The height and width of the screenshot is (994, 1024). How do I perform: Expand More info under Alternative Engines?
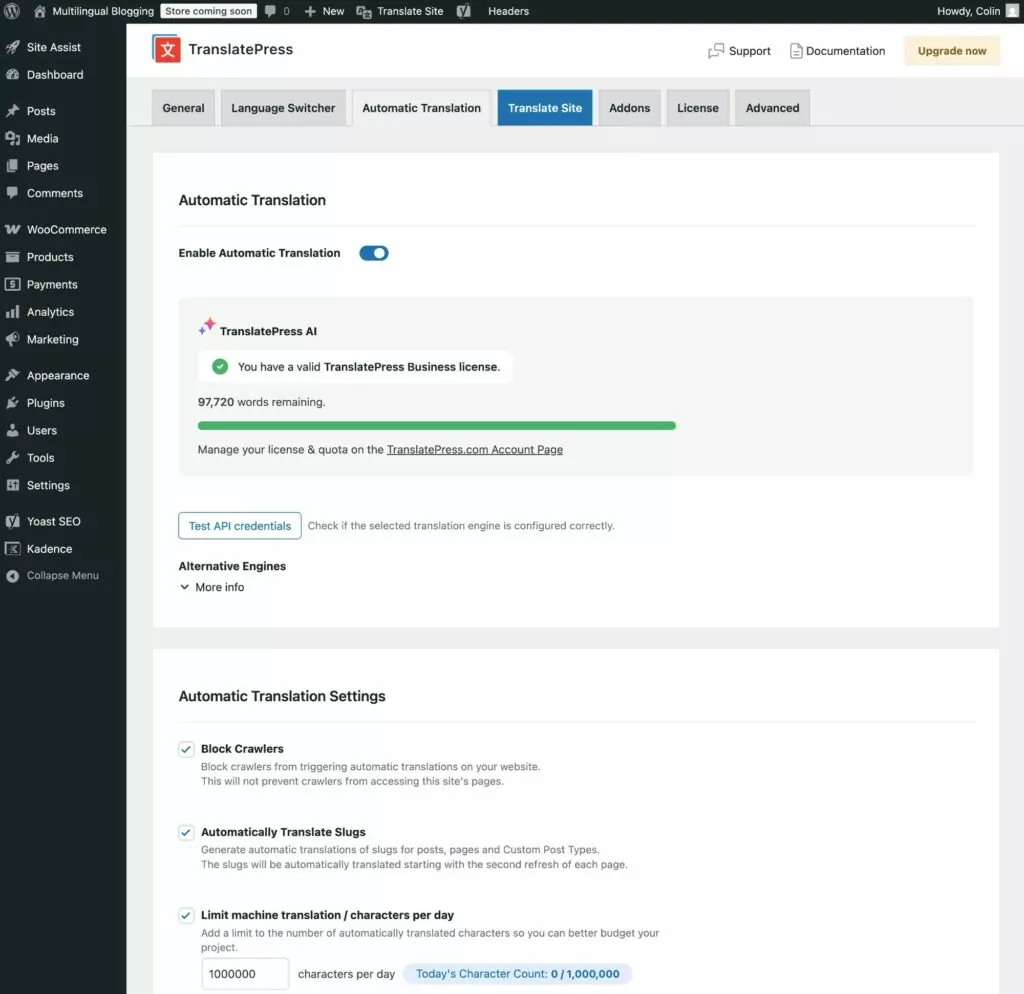tap(211, 587)
